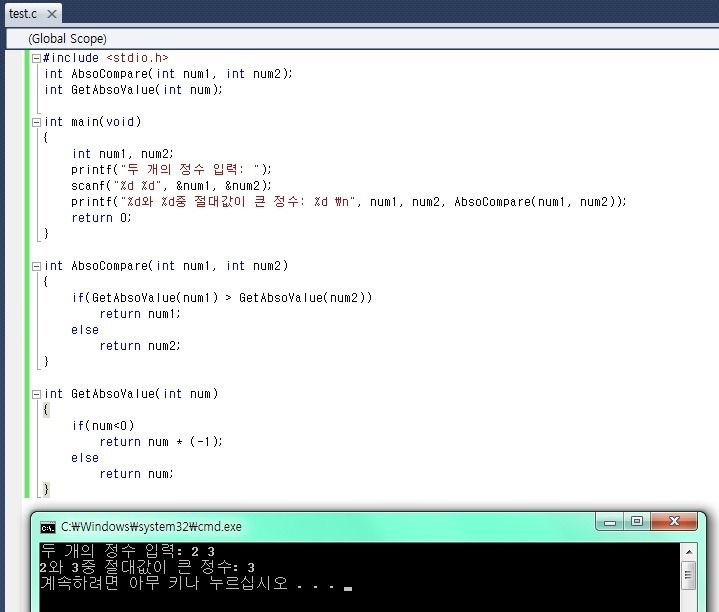Collapse the GetAbsoValue function definition

[36, 394]
